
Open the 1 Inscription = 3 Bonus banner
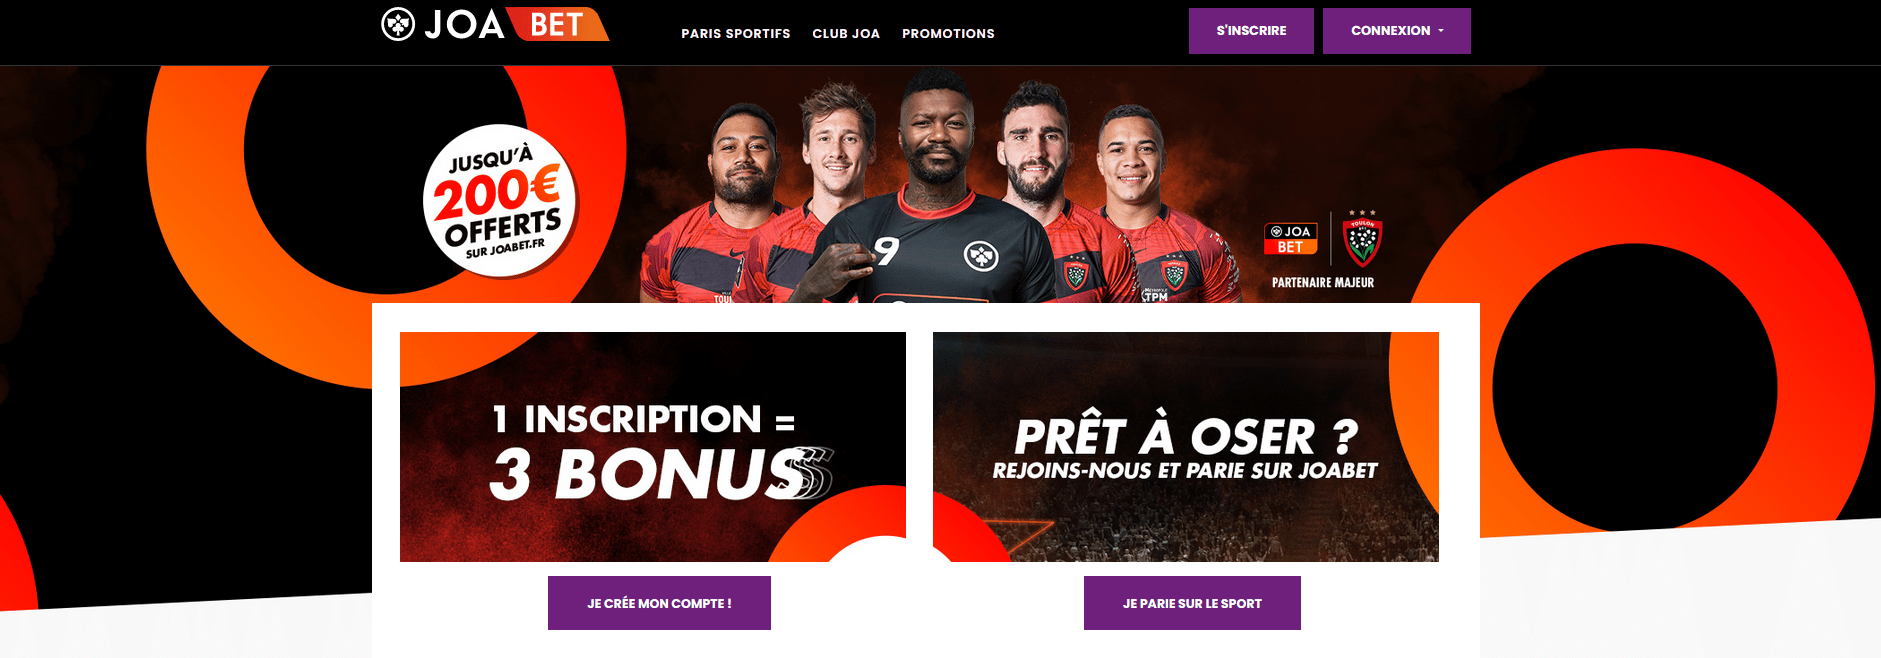click(x=653, y=447)
